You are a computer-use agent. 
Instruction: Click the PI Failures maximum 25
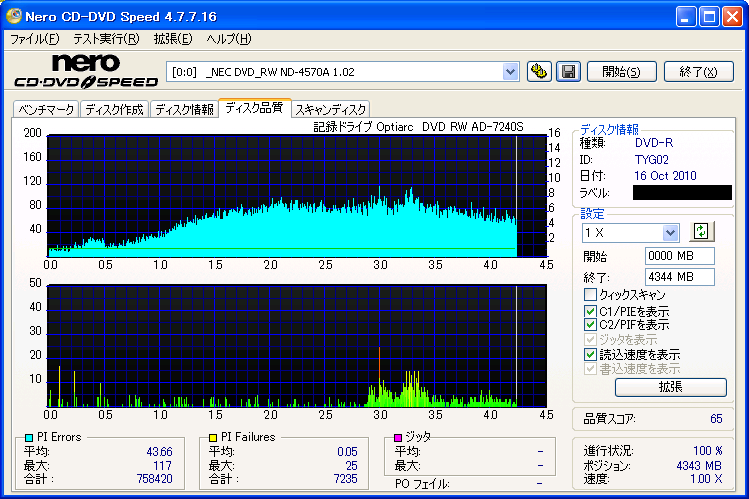coord(352,465)
